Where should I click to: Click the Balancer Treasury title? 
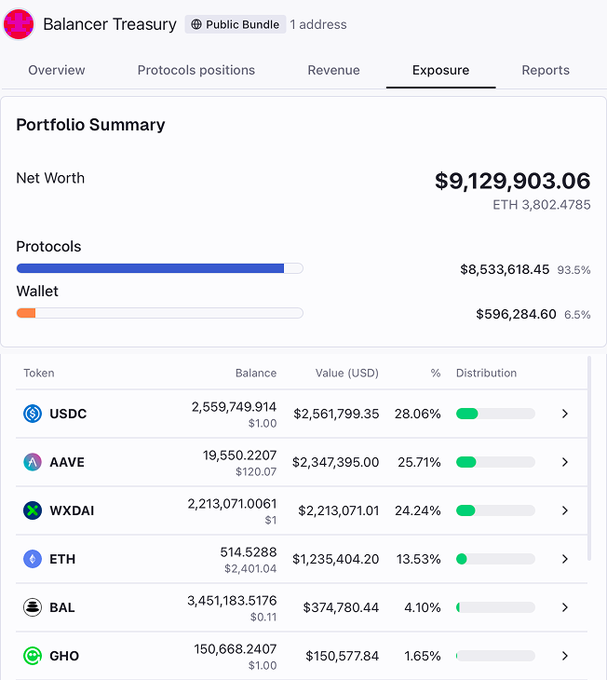tap(110, 25)
